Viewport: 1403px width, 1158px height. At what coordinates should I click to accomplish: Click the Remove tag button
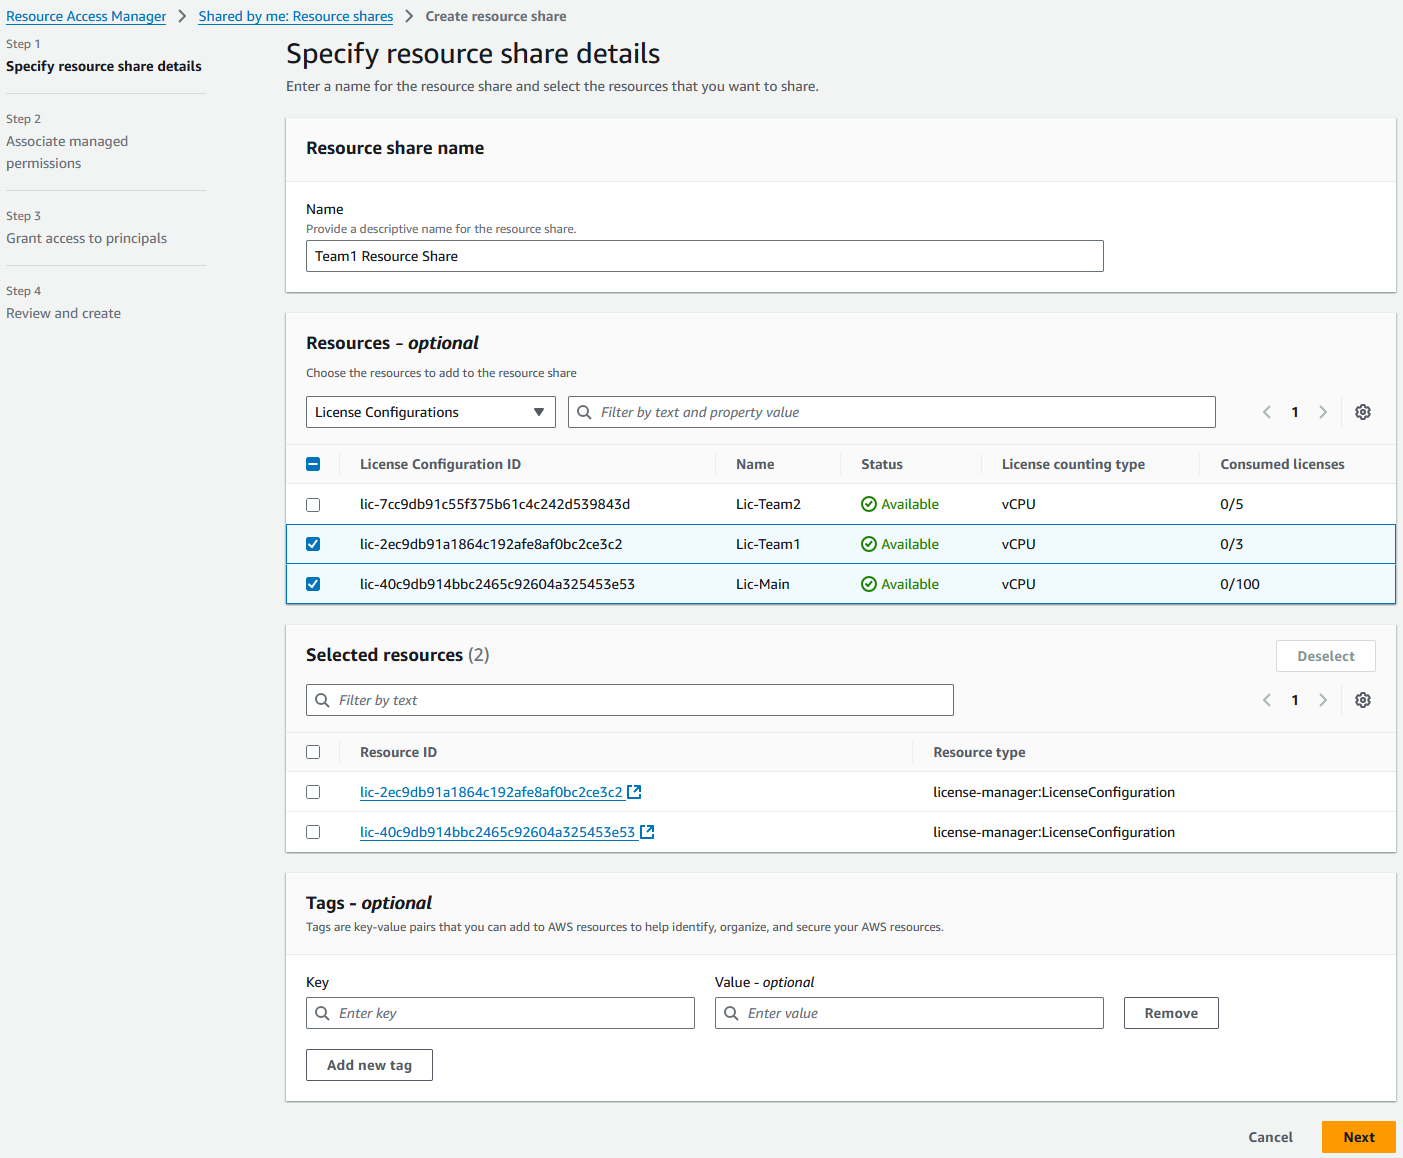1170,1013
